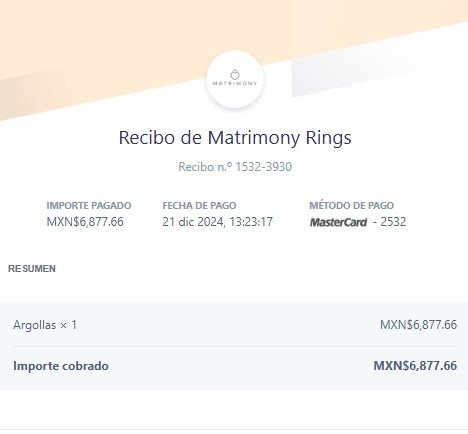This screenshot has width=468, height=434.
Task: Click the summary panel light blue background
Action: pos(234,346)
